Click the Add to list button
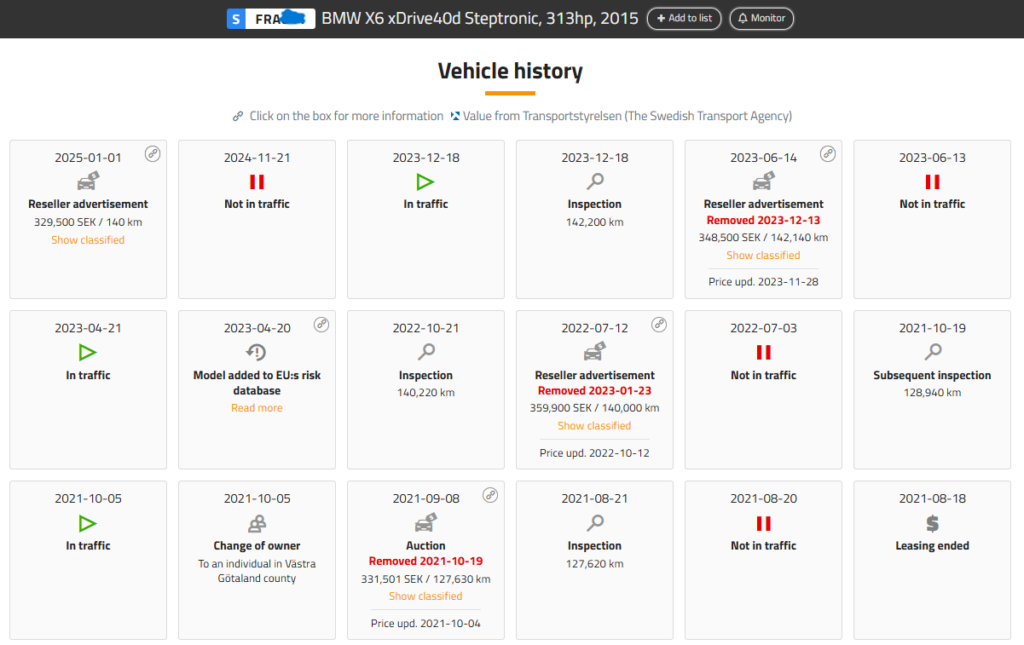This screenshot has width=1024, height=645. point(684,19)
